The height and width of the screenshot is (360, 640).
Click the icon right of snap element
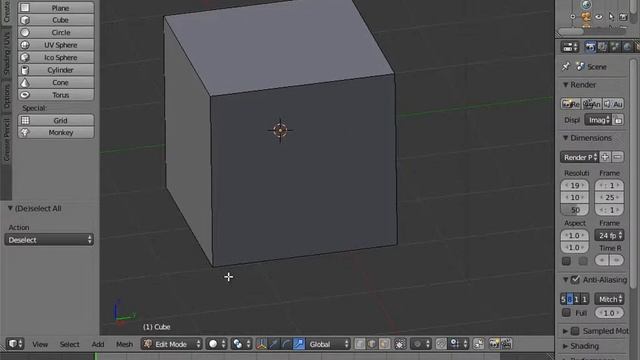point(479,344)
